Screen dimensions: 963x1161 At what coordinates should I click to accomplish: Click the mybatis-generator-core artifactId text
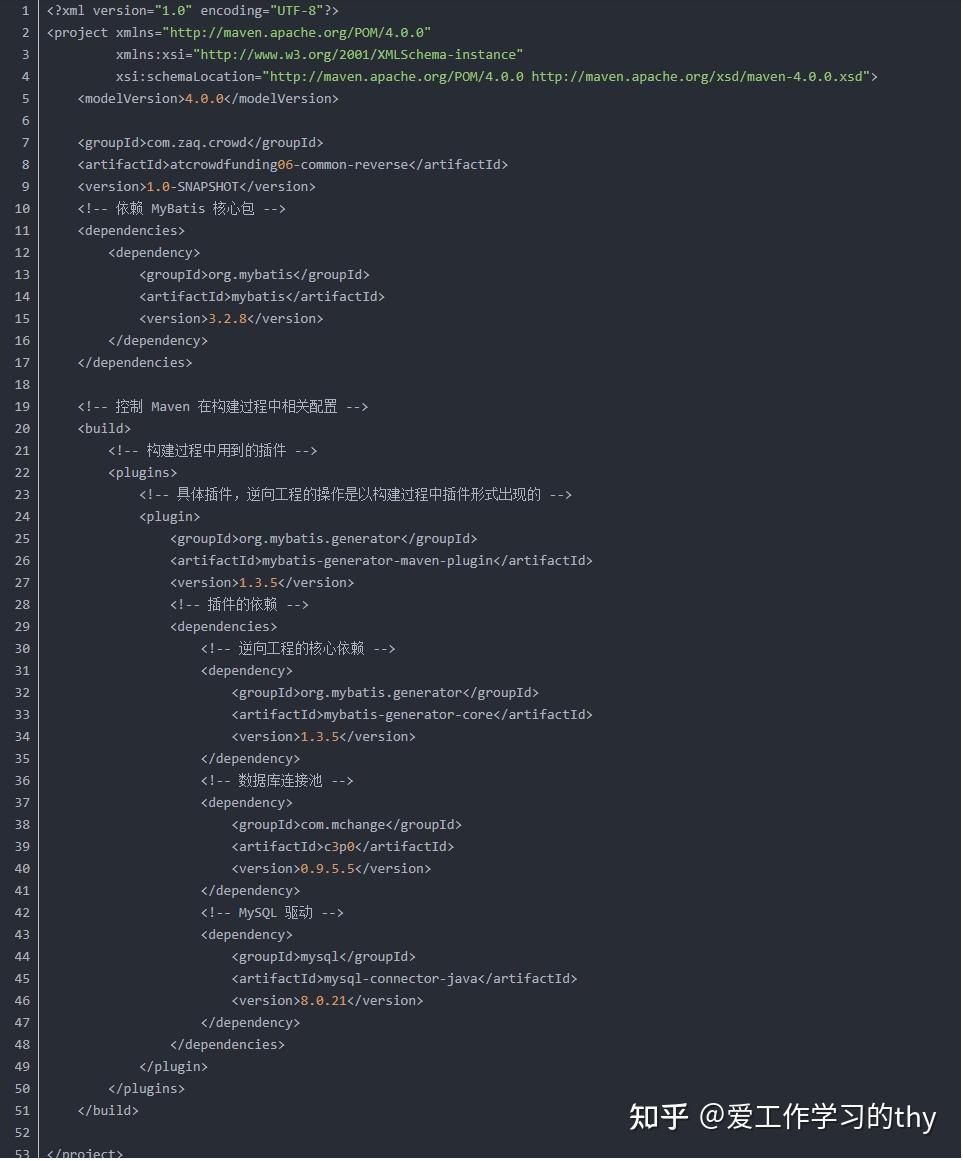pos(408,714)
